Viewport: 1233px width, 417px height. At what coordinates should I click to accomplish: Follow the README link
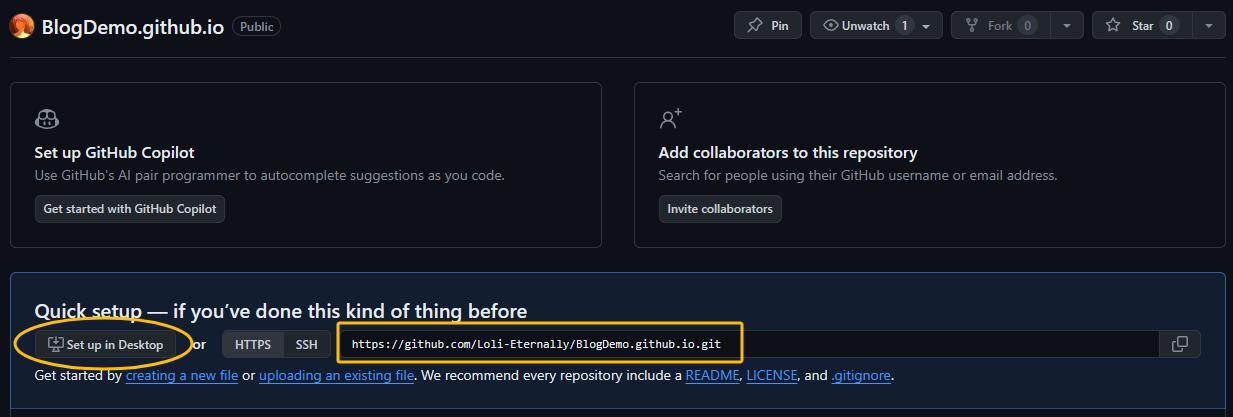click(713, 377)
